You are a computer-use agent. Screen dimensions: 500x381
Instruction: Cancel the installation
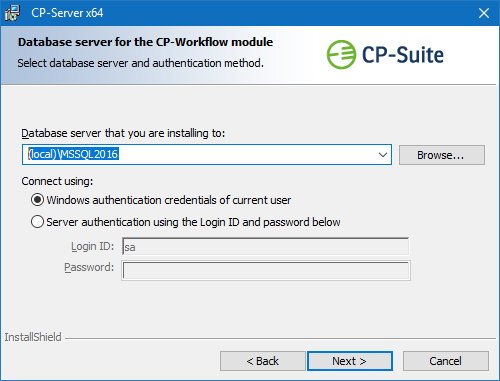[x=446, y=361]
